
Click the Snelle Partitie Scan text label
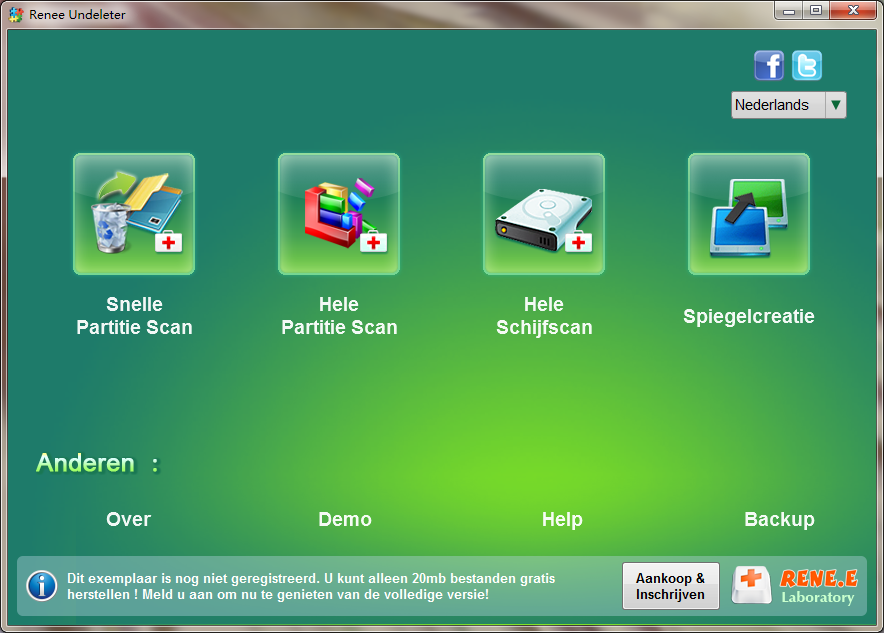click(134, 316)
